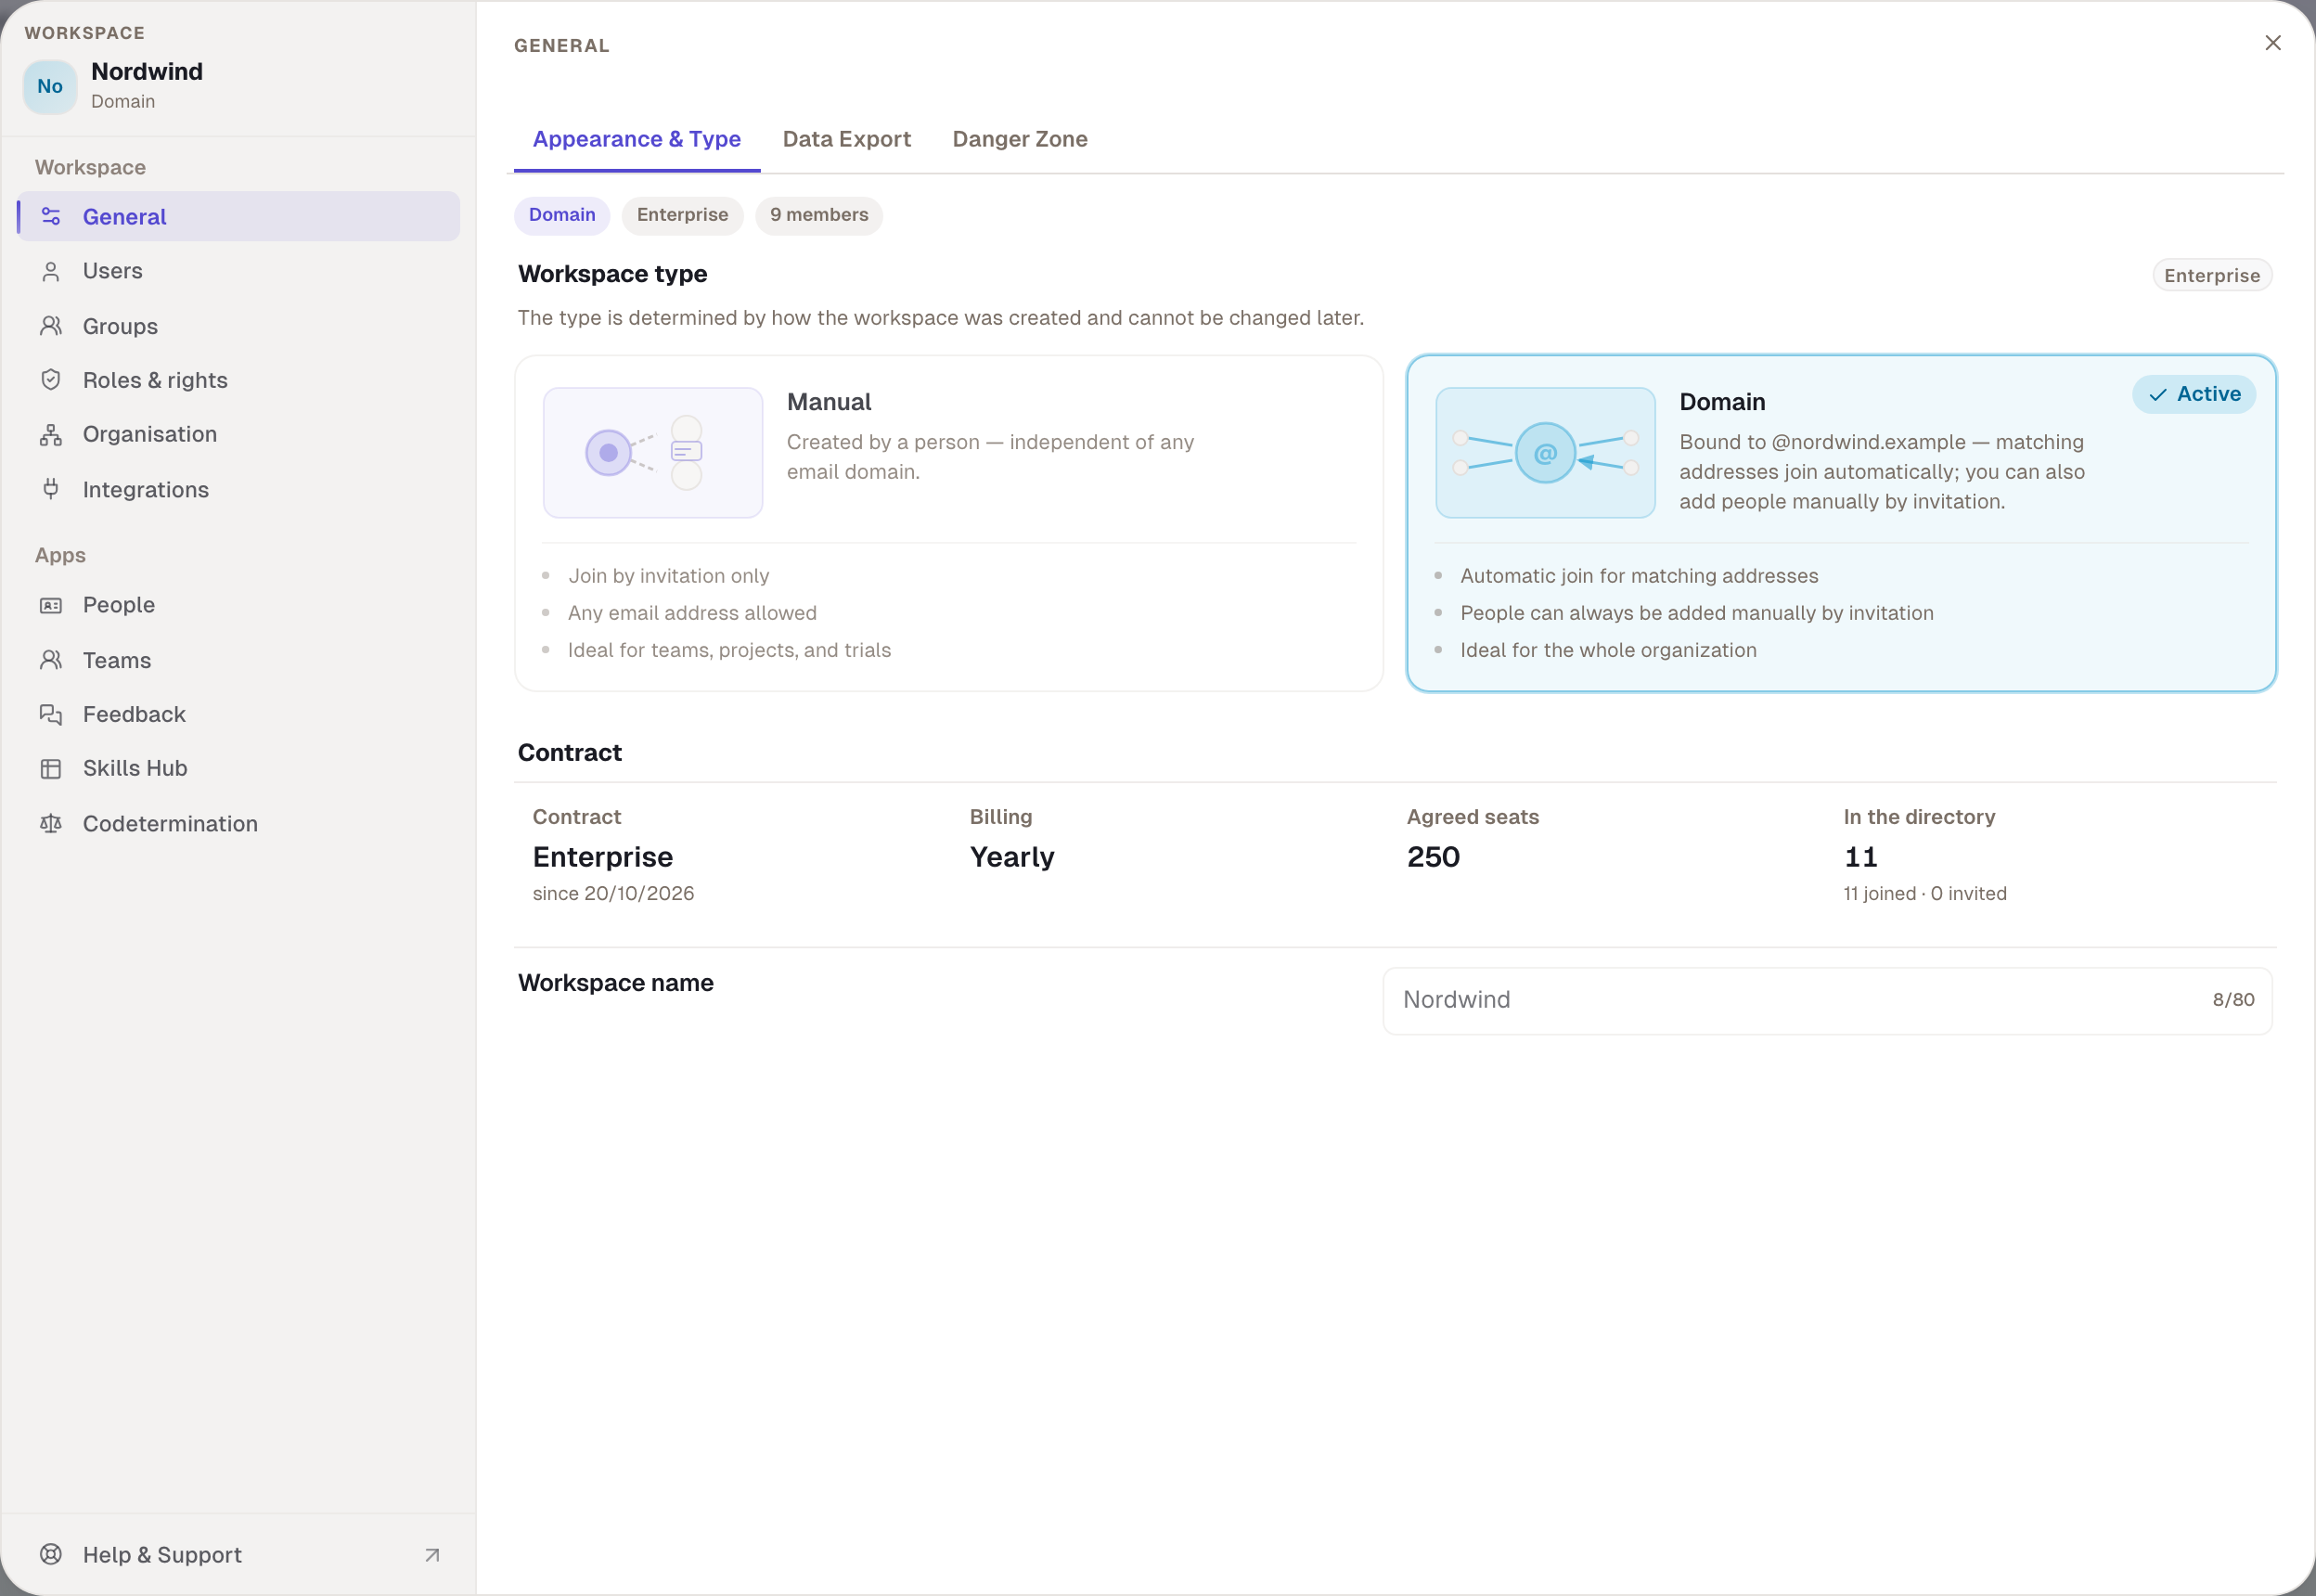Click the Nordwind 'No' workspace avatar
This screenshot has height=1596, width=2316.
tap(50, 87)
